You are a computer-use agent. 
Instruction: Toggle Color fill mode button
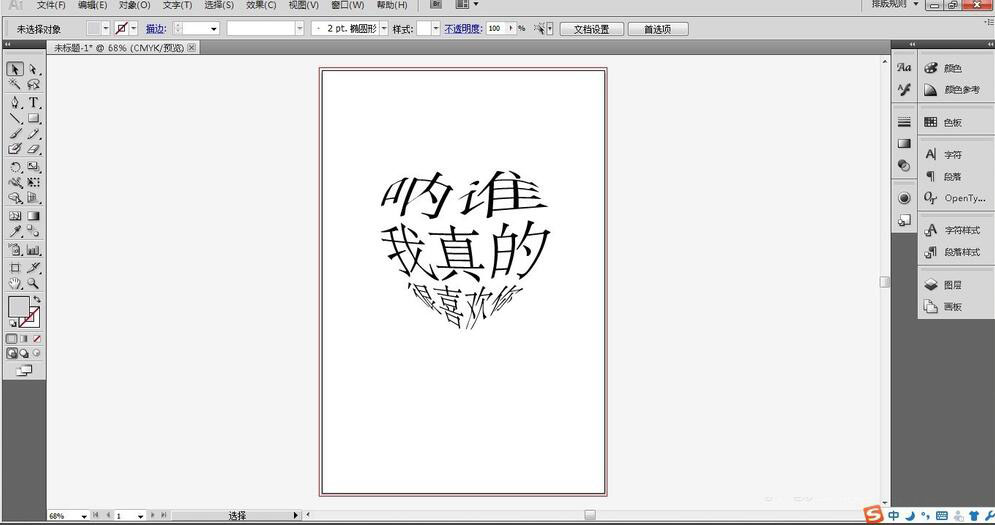(x=11, y=339)
